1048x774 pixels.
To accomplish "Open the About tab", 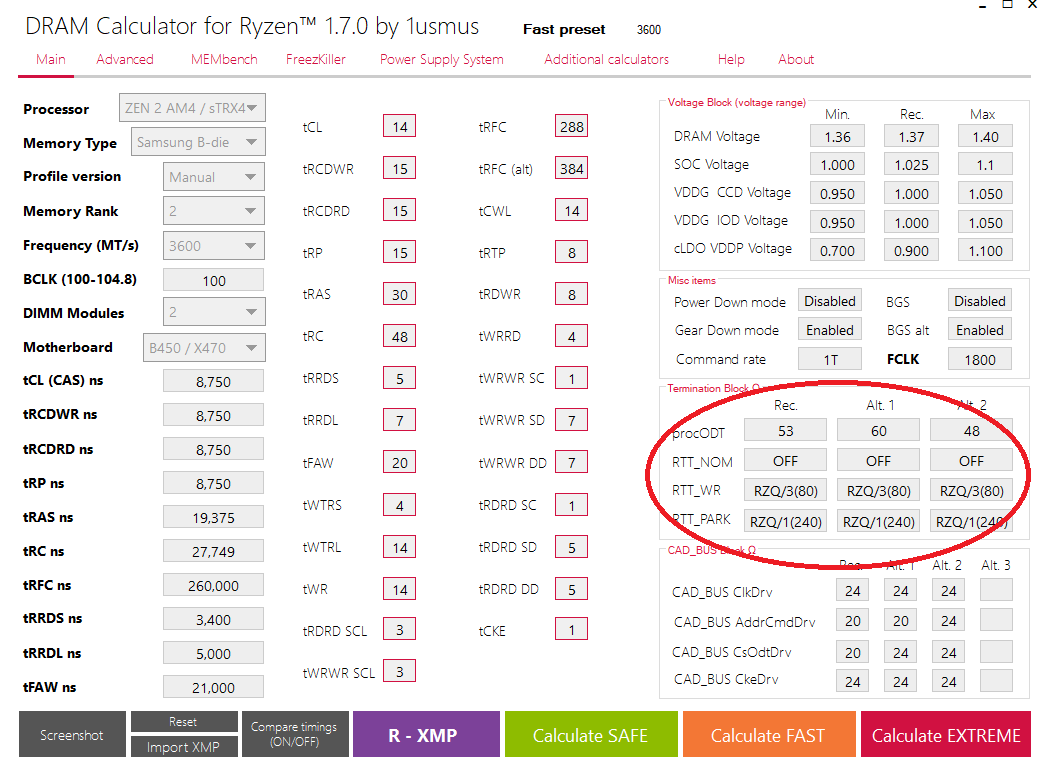I will pos(796,59).
